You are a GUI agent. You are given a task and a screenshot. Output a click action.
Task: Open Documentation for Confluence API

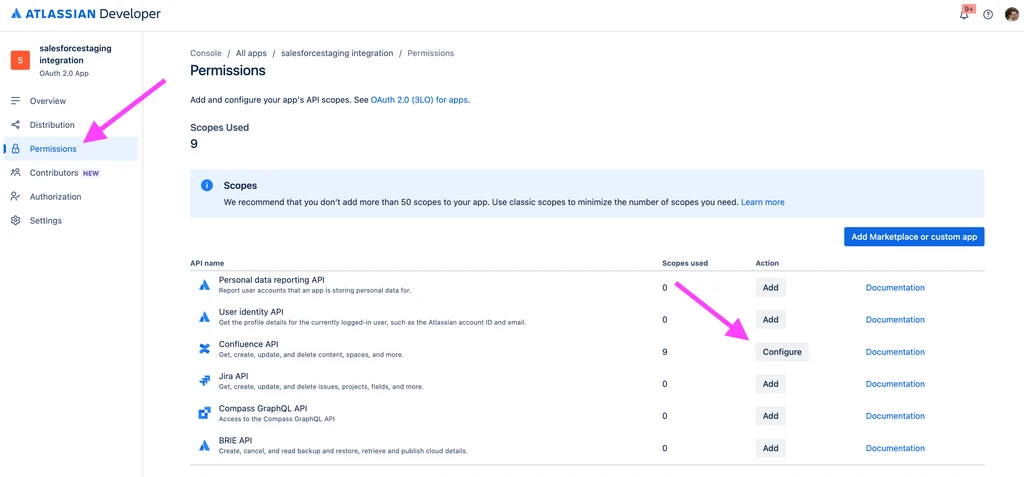[895, 352]
